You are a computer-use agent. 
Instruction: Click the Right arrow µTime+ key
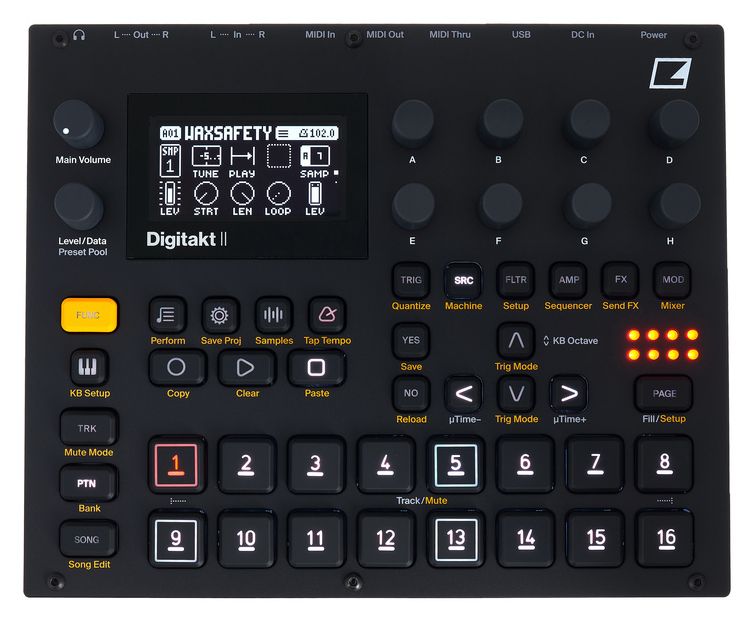point(569,393)
